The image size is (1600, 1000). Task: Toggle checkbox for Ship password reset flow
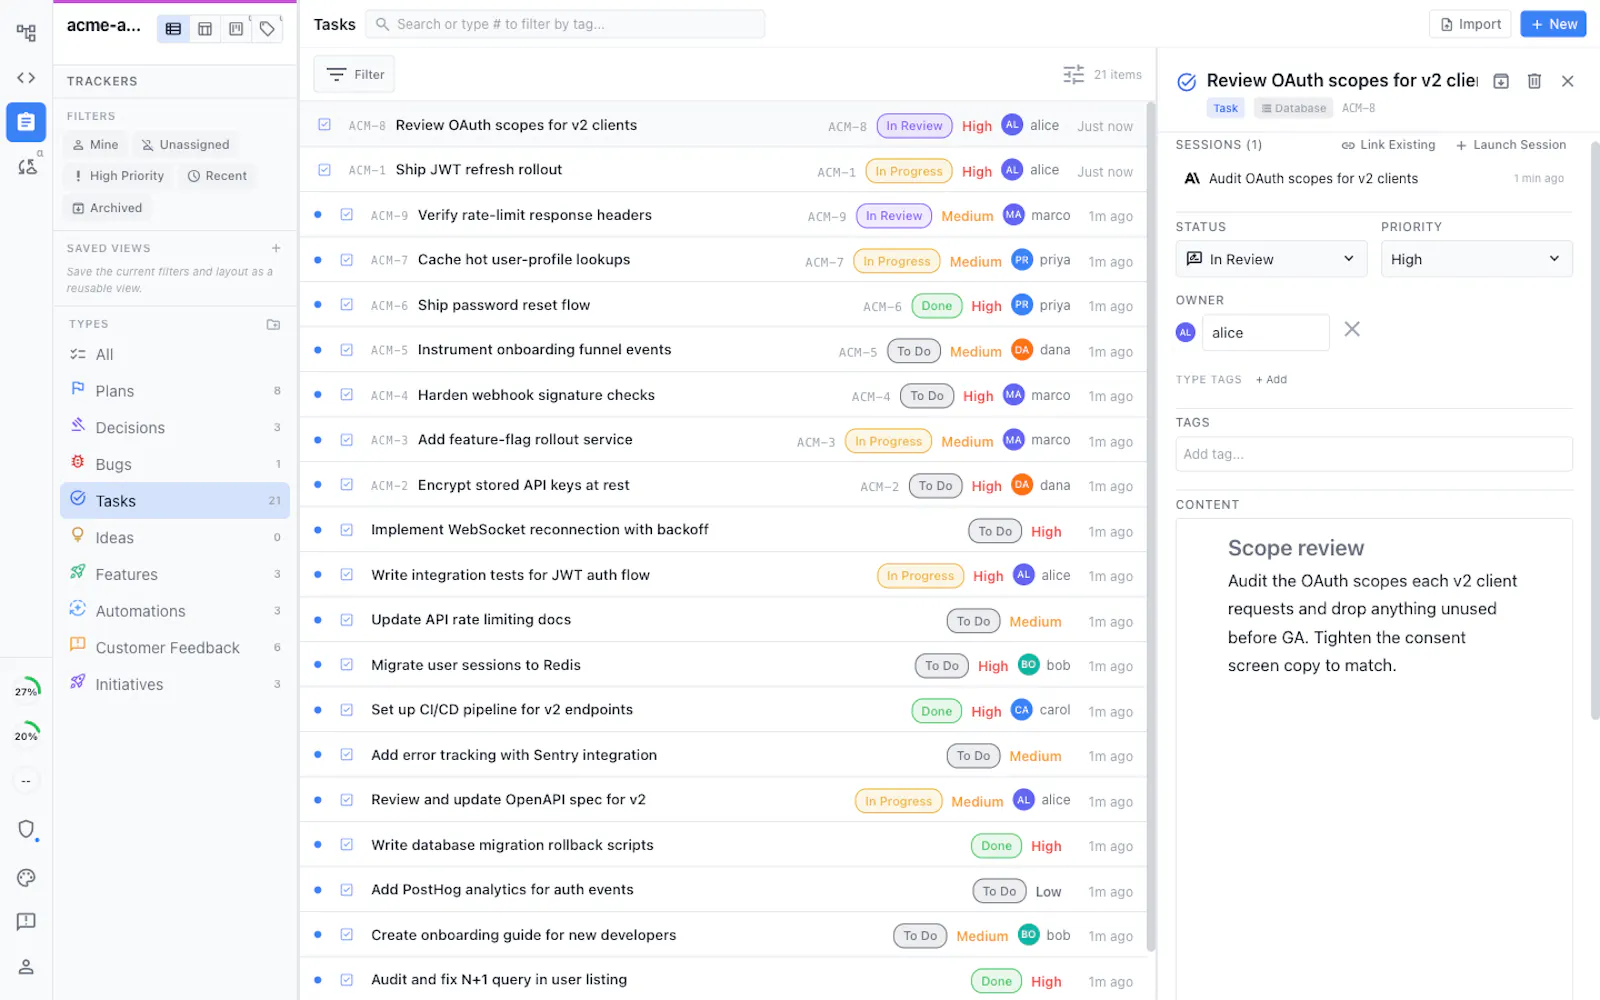346,305
